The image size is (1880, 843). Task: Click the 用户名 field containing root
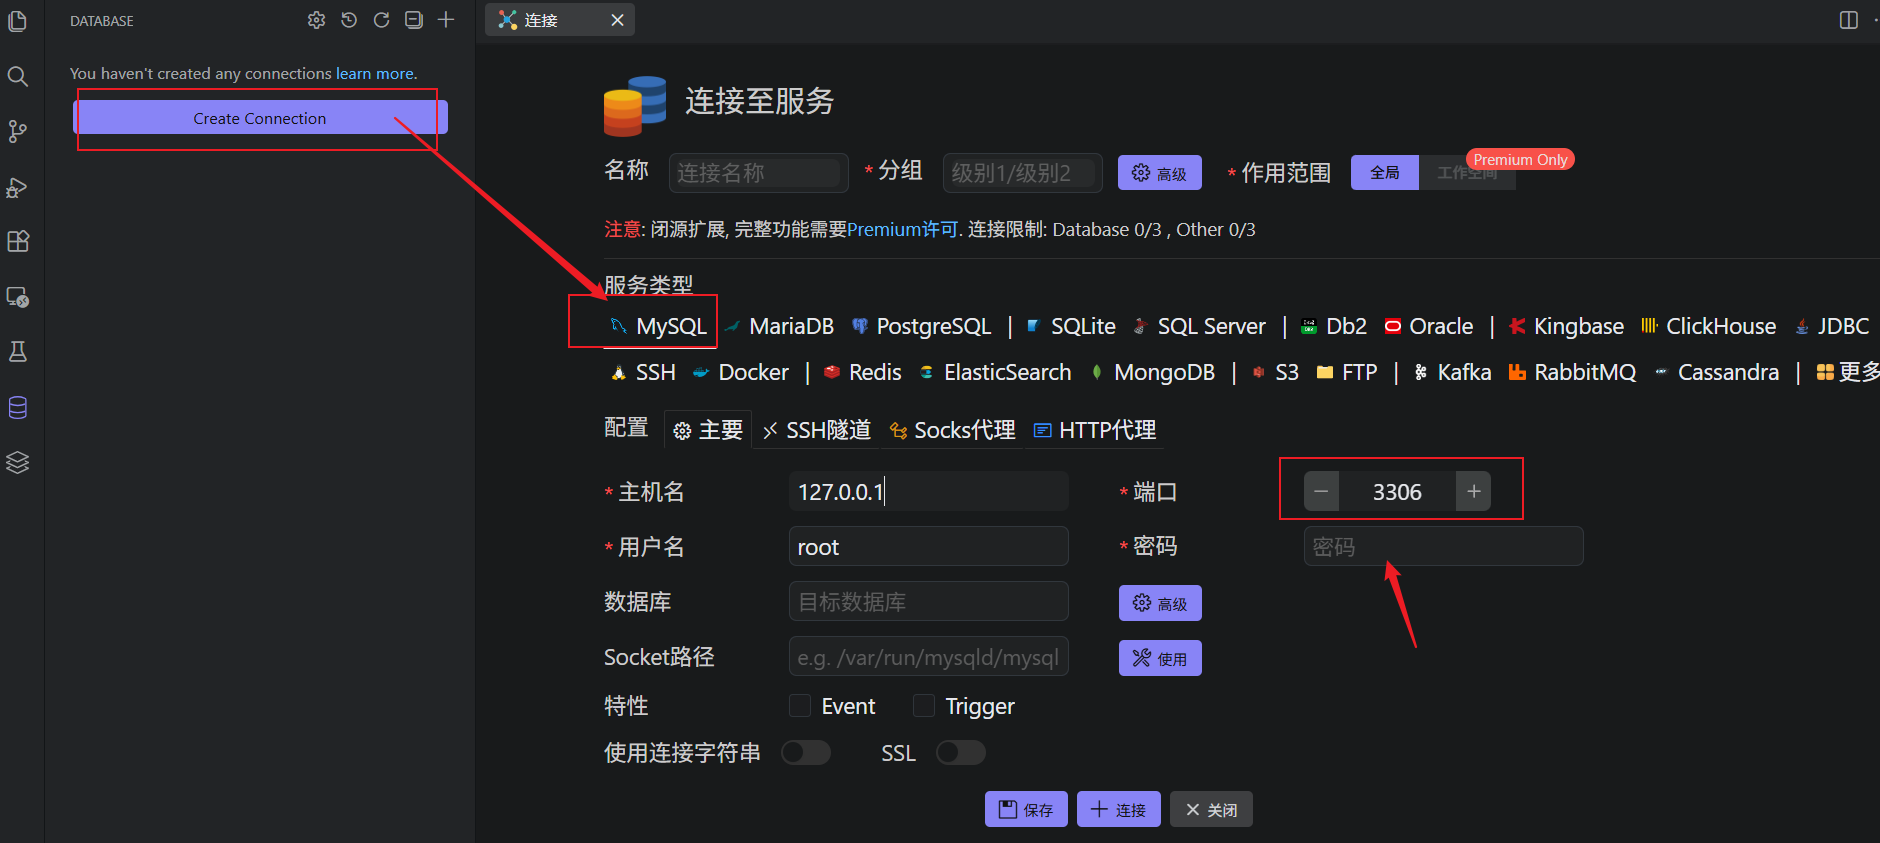tap(928, 547)
